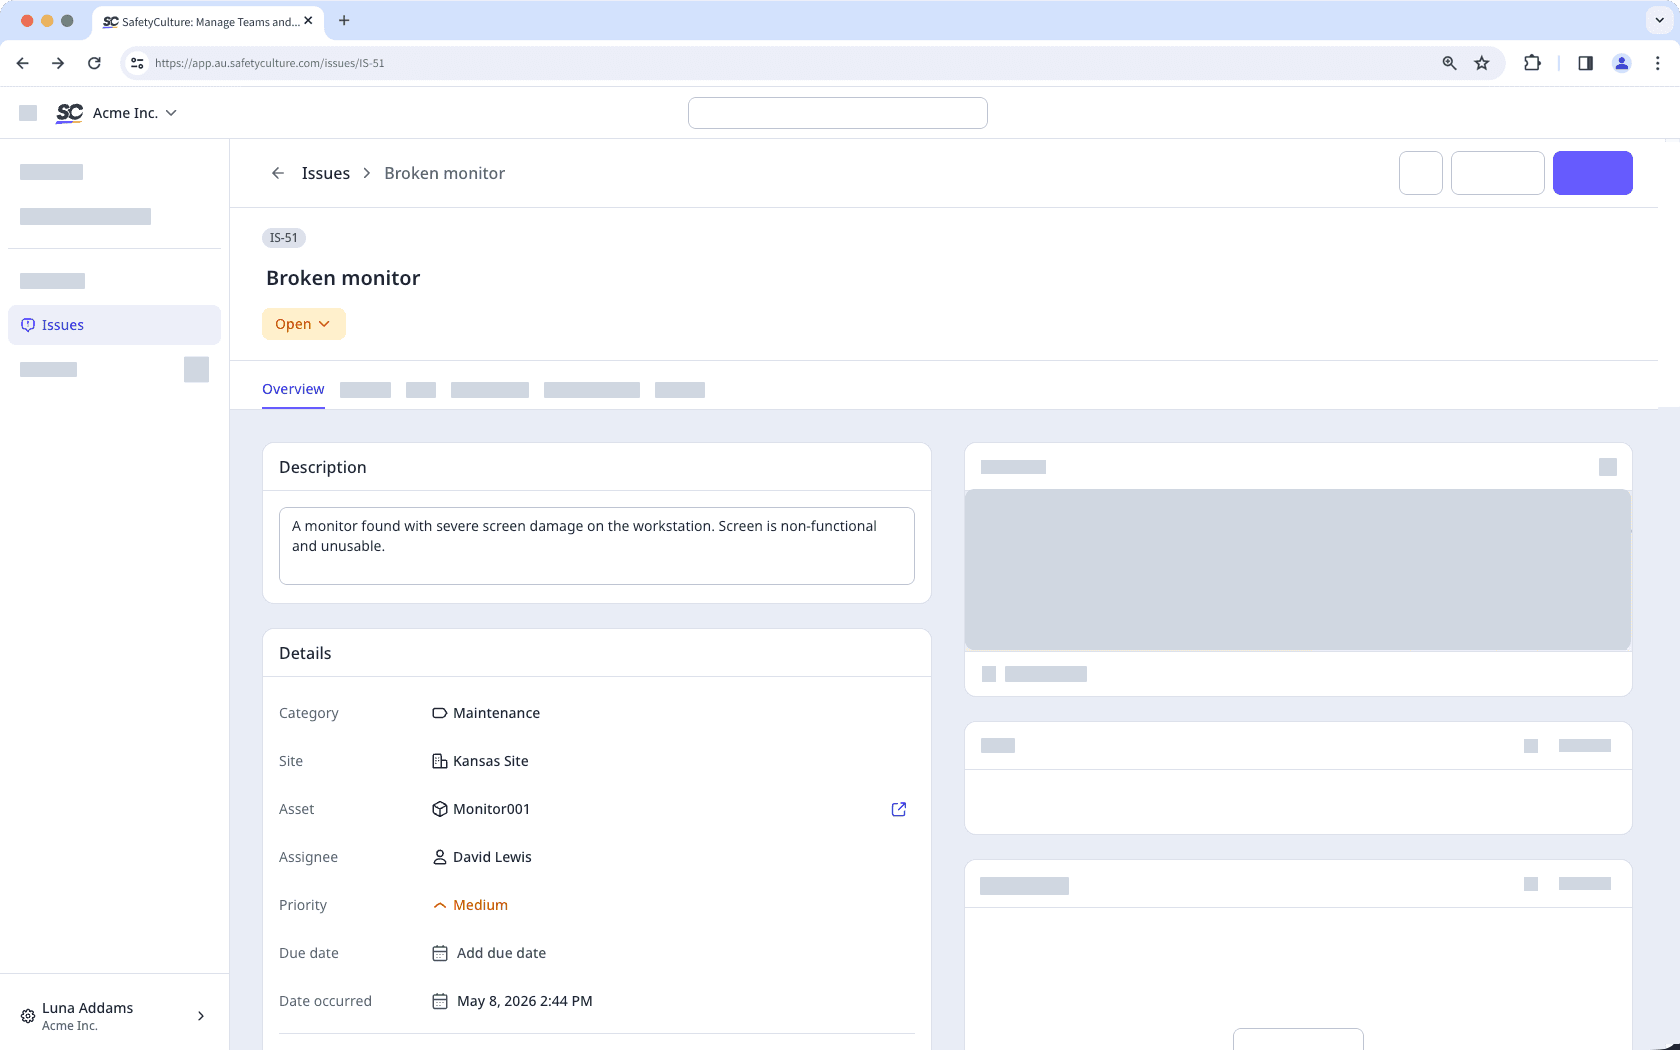Click the calendar icon beside date occurred
Viewport: 1680px width, 1050px height.
pyautogui.click(x=440, y=1001)
